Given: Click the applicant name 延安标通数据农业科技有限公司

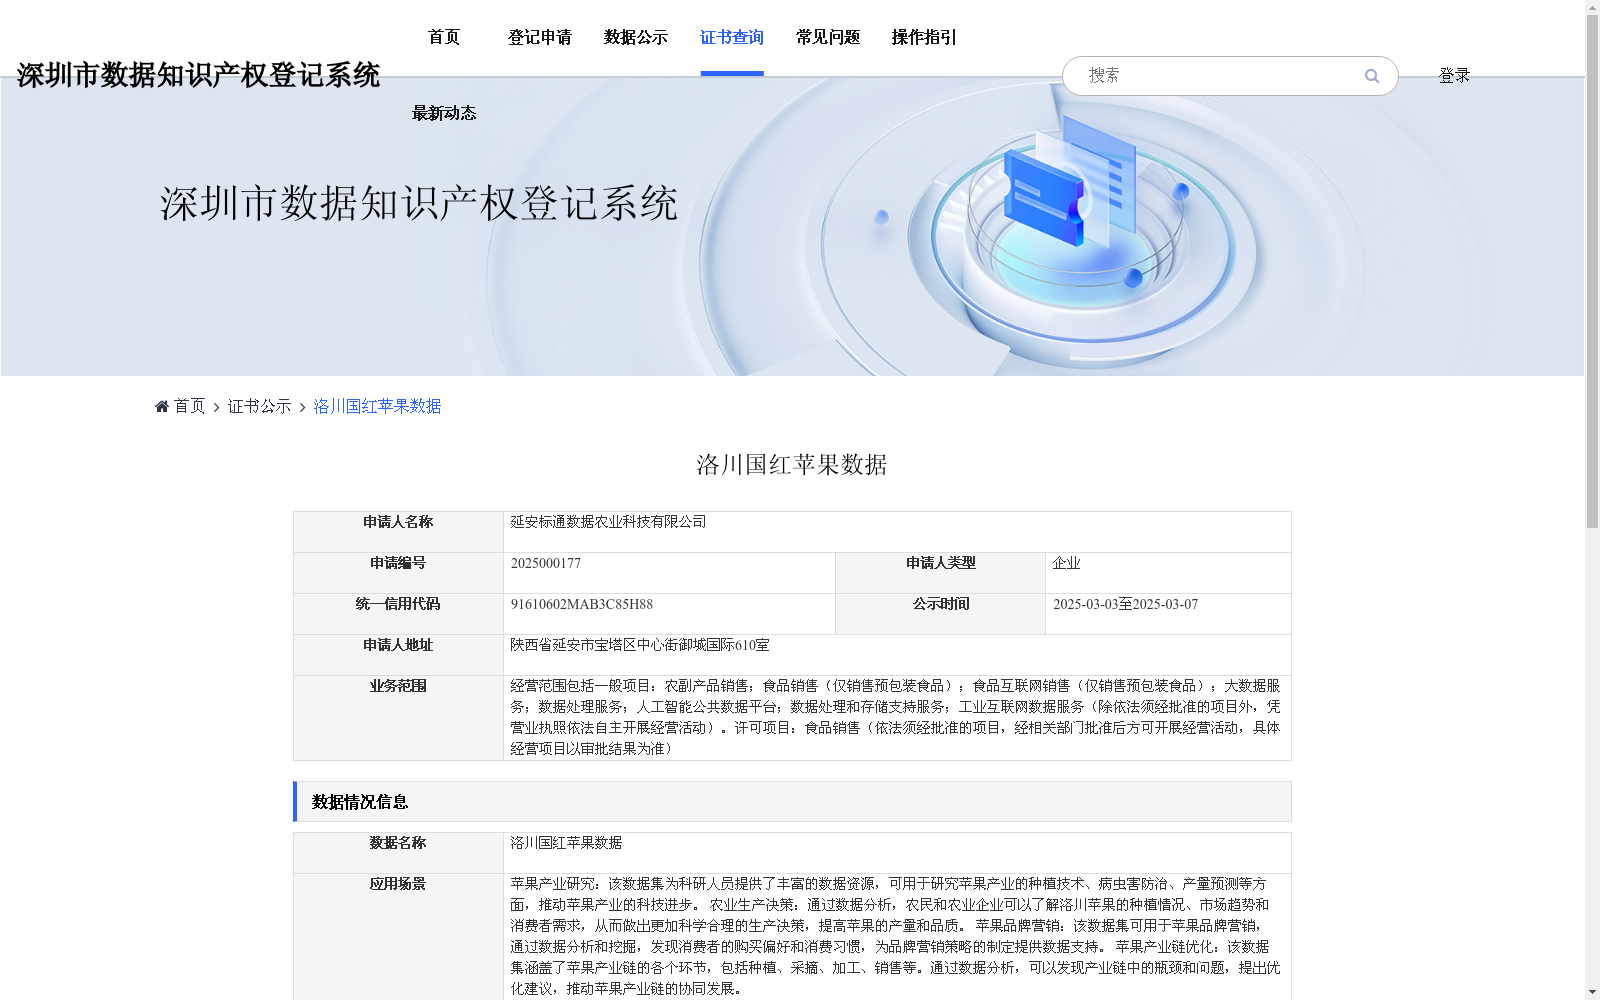Looking at the screenshot, I should point(606,522).
